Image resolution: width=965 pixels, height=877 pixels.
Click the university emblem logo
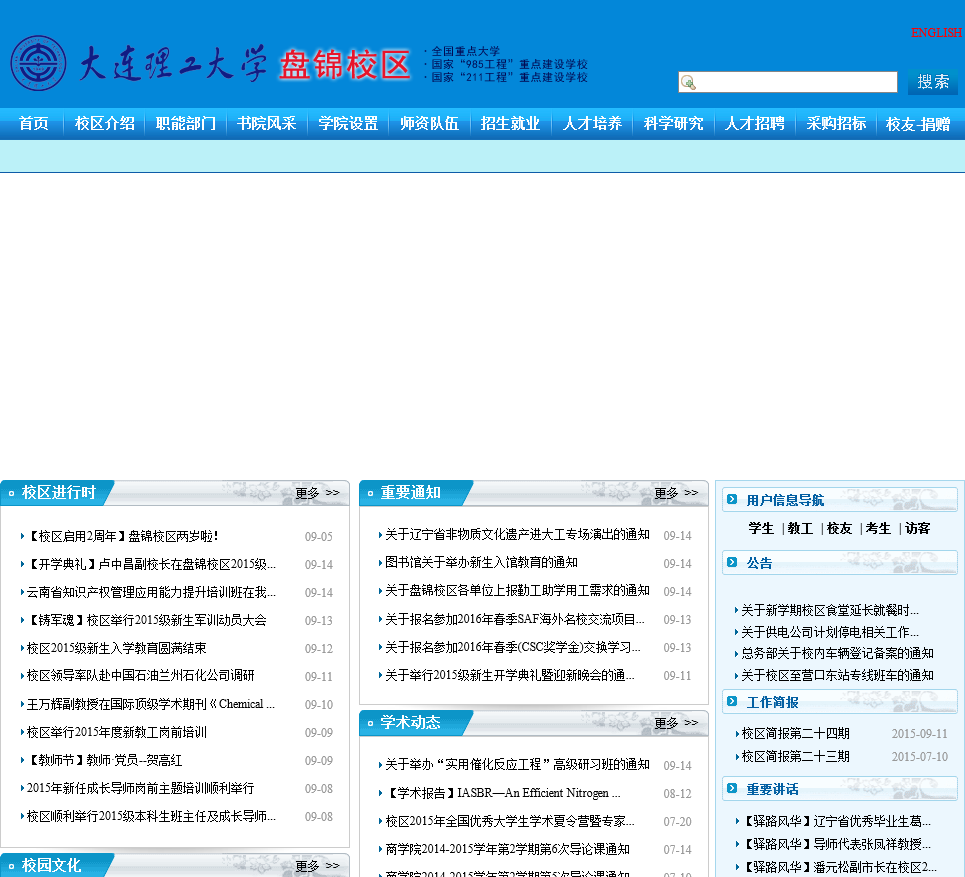[x=38, y=63]
